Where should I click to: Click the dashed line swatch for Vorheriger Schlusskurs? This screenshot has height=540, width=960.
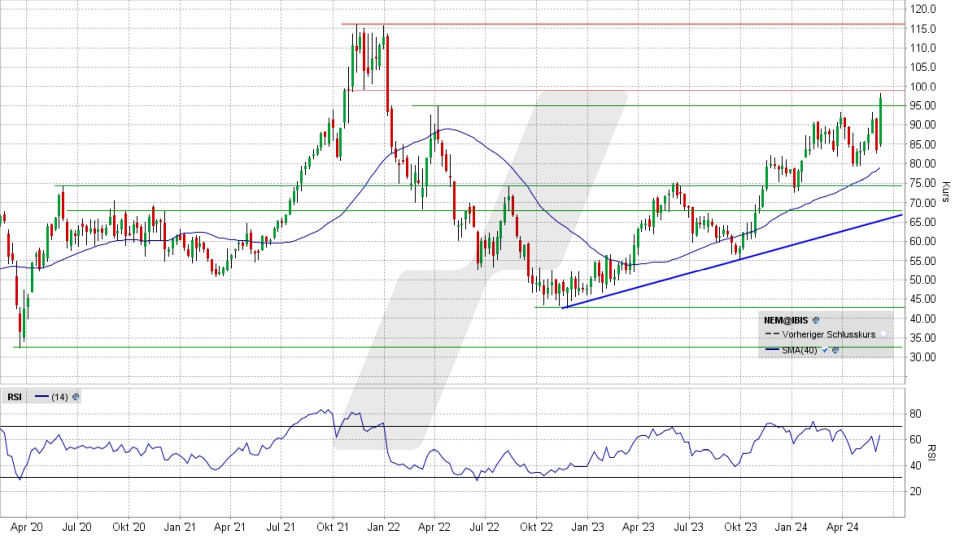pos(772,334)
